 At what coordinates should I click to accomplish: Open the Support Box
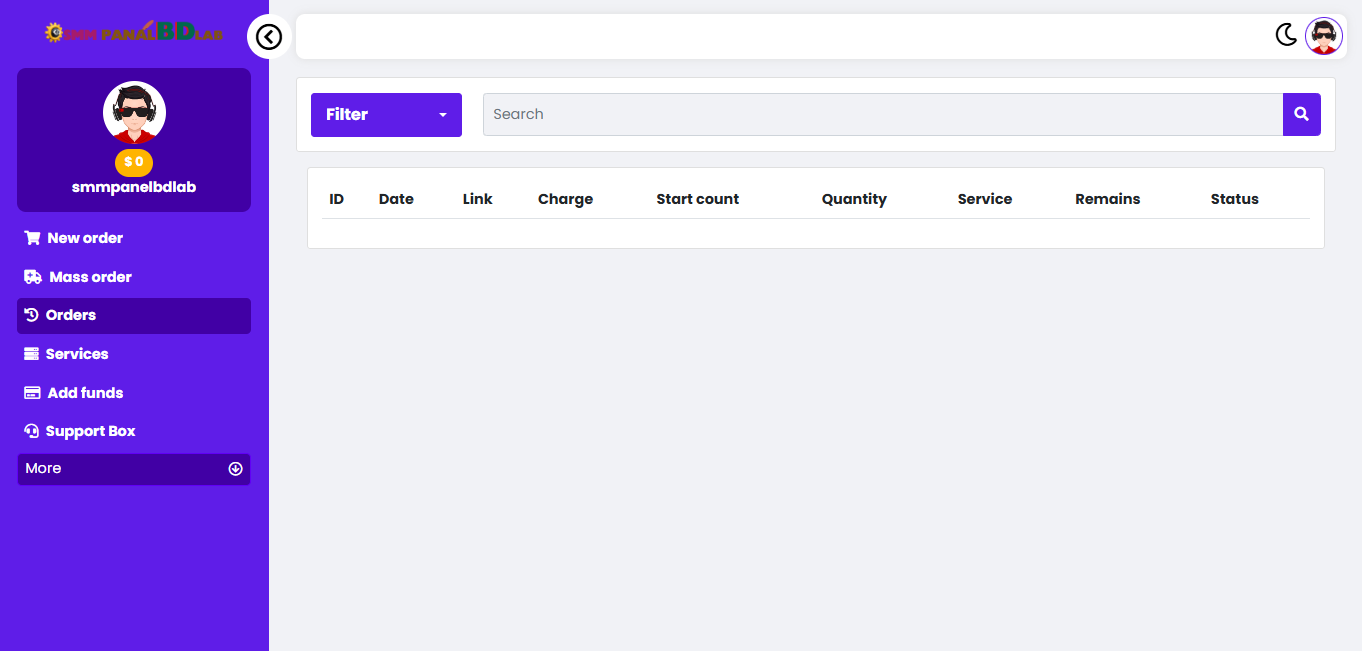[90, 431]
